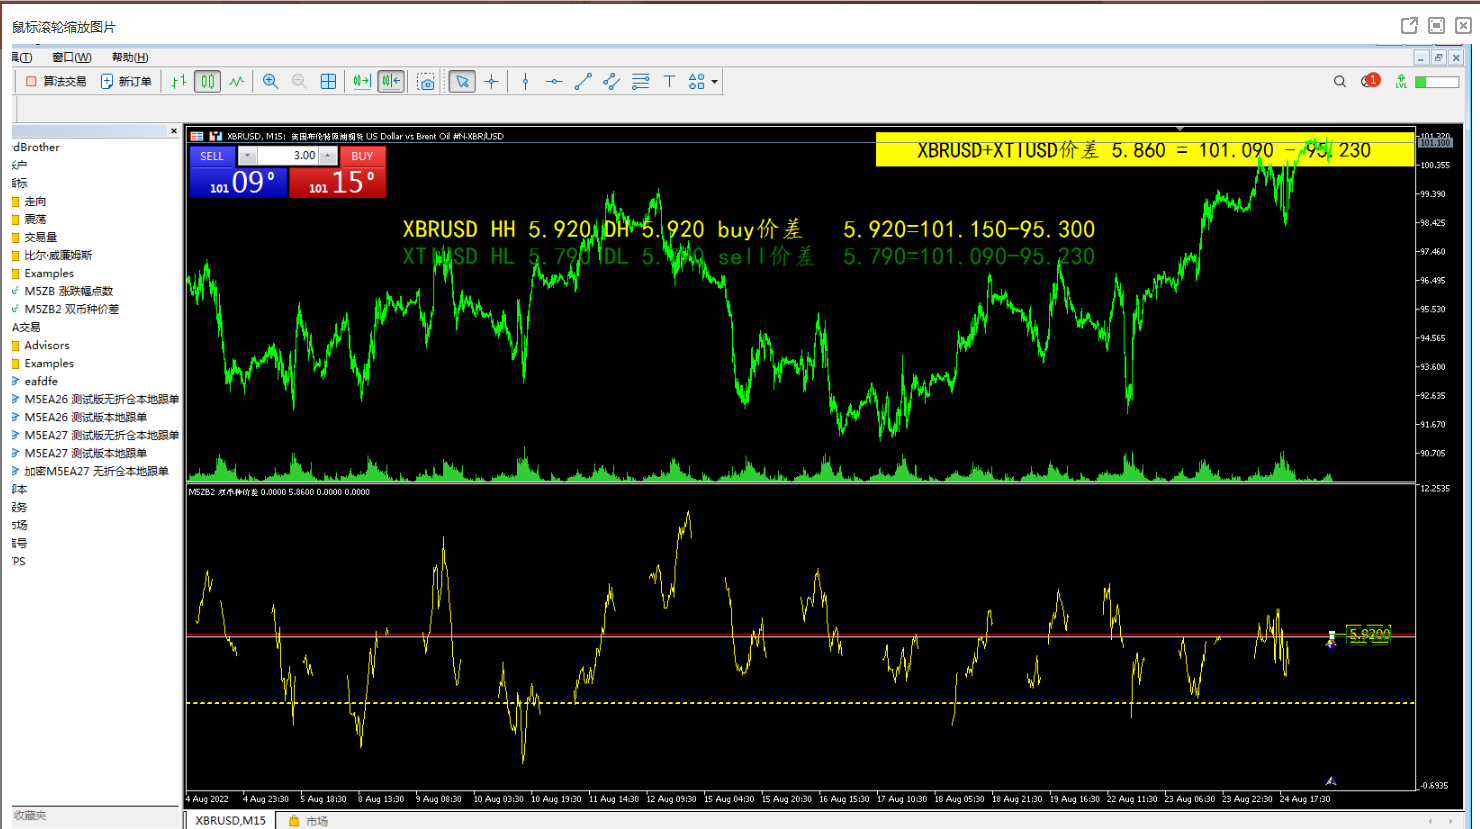1480x829 pixels.
Task: Click the 5.9200 level label on indicator
Action: [1369, 635]
